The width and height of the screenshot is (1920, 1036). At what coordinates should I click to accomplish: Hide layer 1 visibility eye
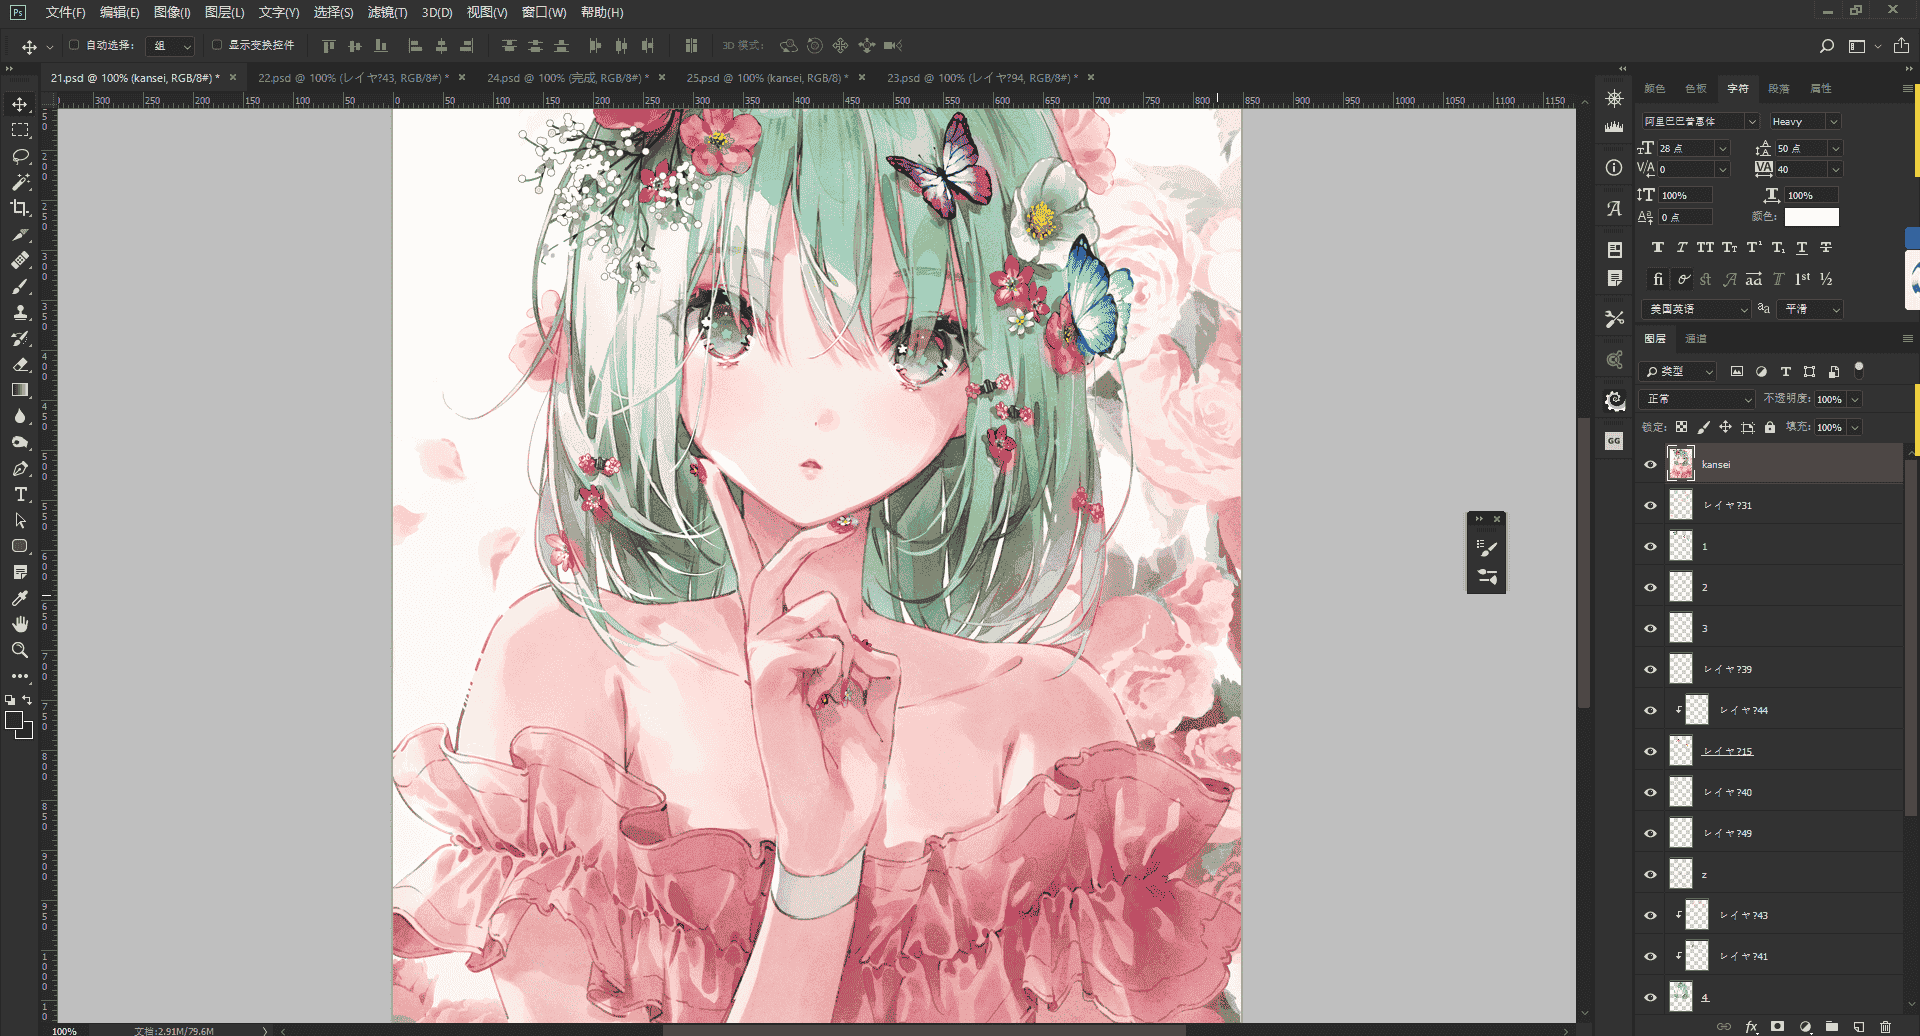pos(1650,546)
